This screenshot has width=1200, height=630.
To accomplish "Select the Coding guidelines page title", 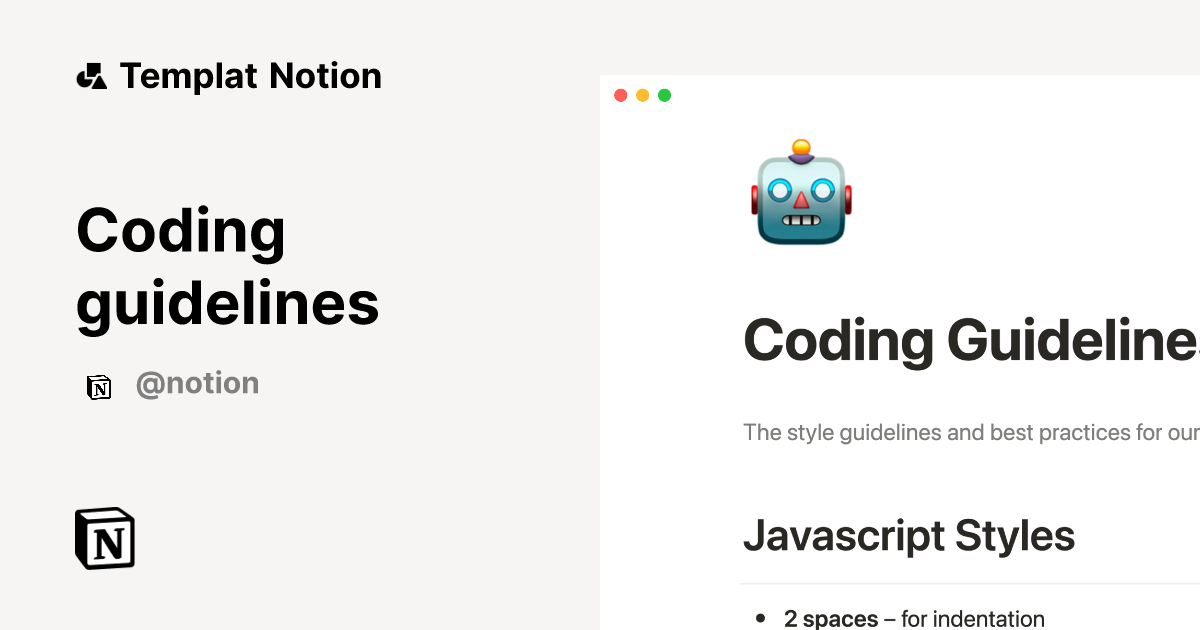I will [x=227, y=266].
